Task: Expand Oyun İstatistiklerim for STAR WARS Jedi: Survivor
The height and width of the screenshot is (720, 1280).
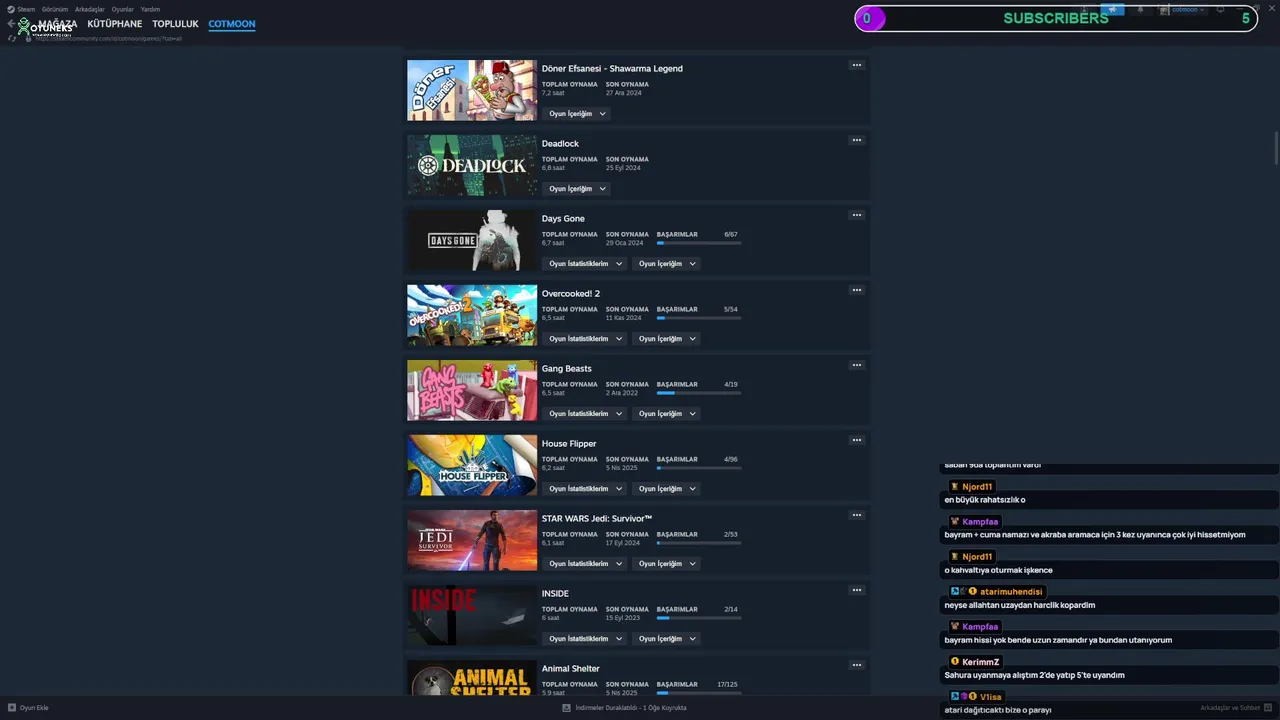Action: pos(585,564)
